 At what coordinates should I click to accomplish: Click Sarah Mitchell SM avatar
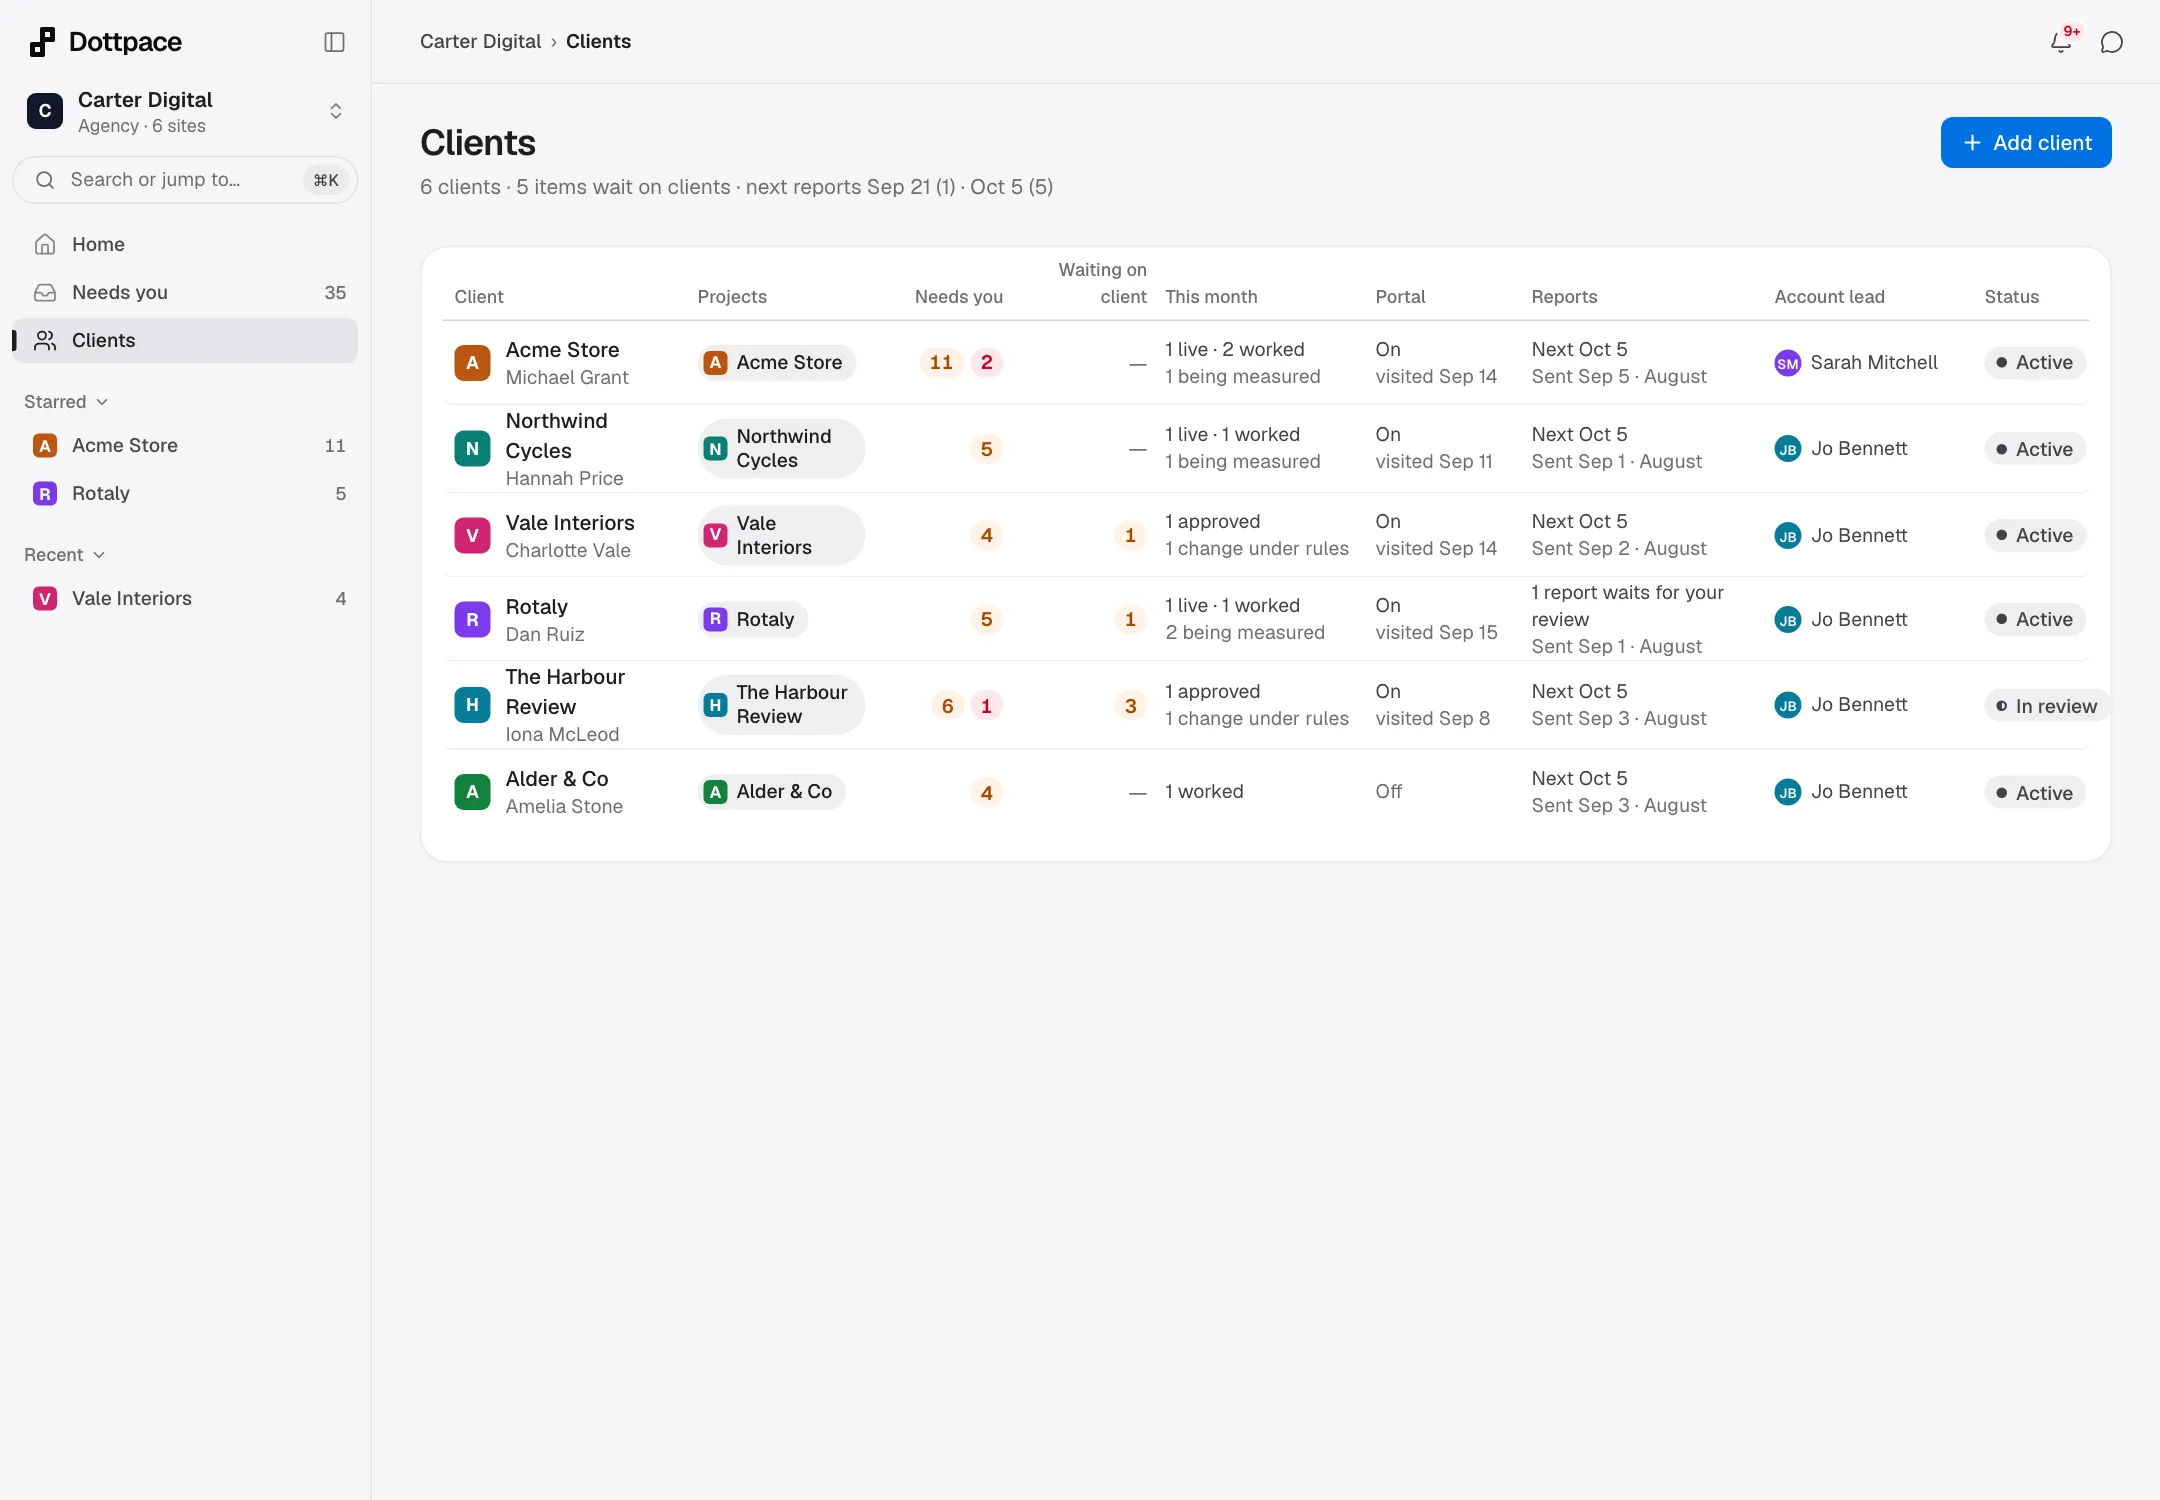pyautogui.click(x=1787, y=363)
